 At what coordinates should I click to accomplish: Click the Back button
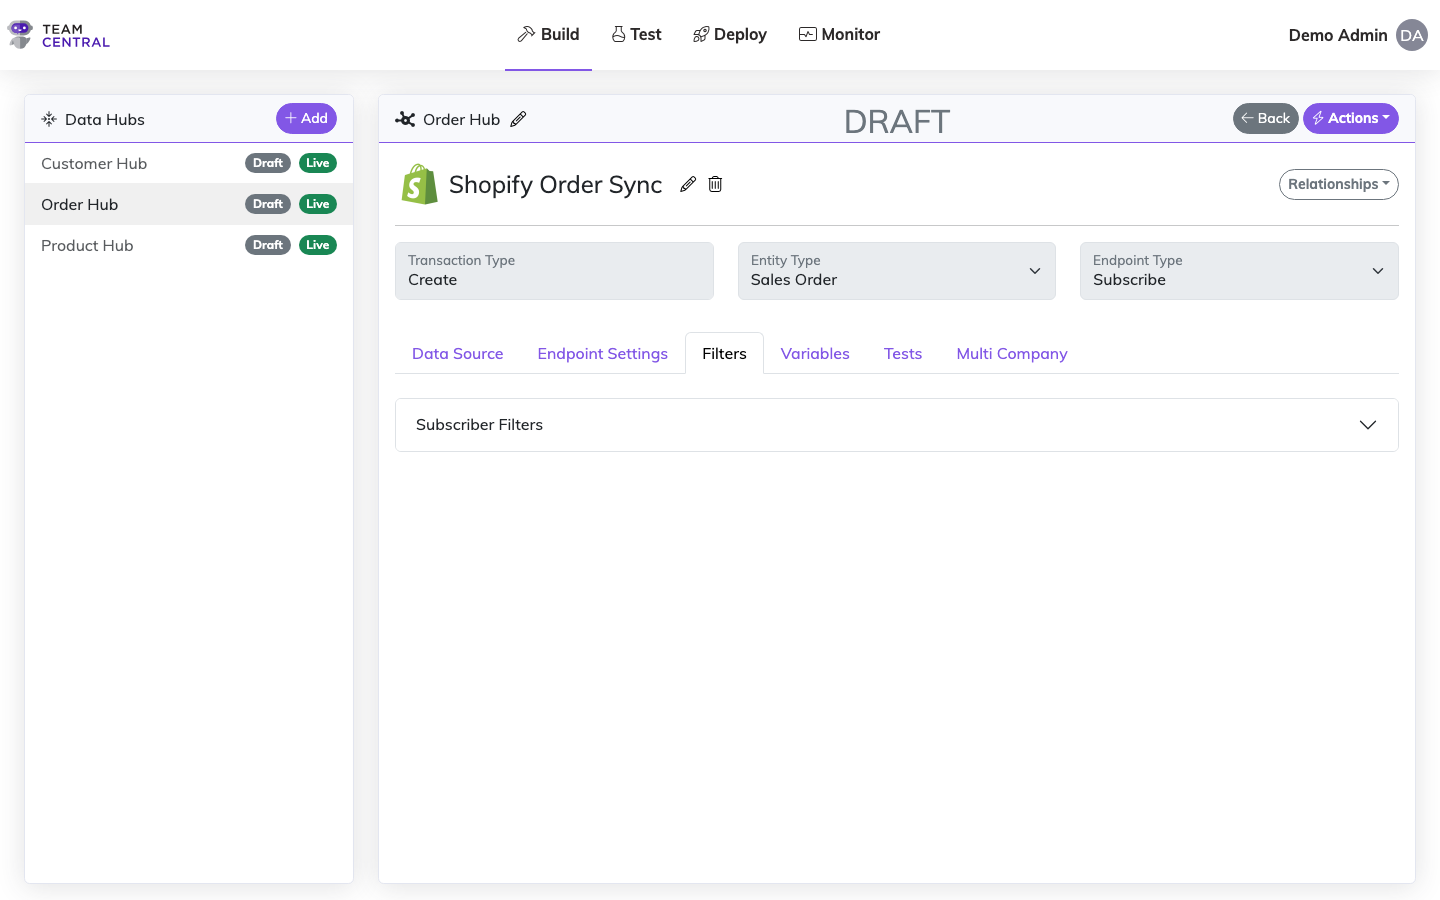pyautogui.click(x=1265, y=118)
